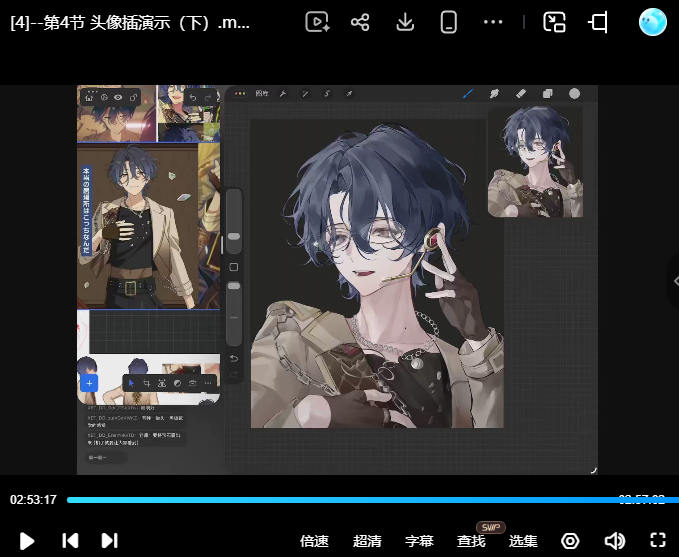Open Procreate color disc
This screenshot has height=557, width=679.
tap(575, 94)
